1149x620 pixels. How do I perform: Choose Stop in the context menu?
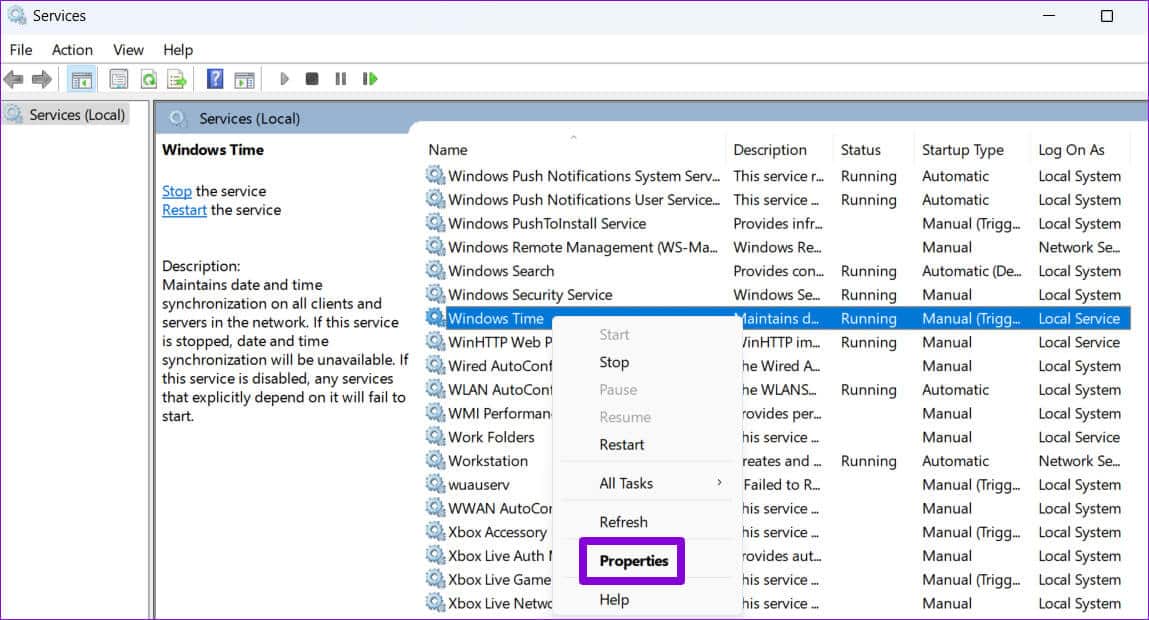(614, 362)
